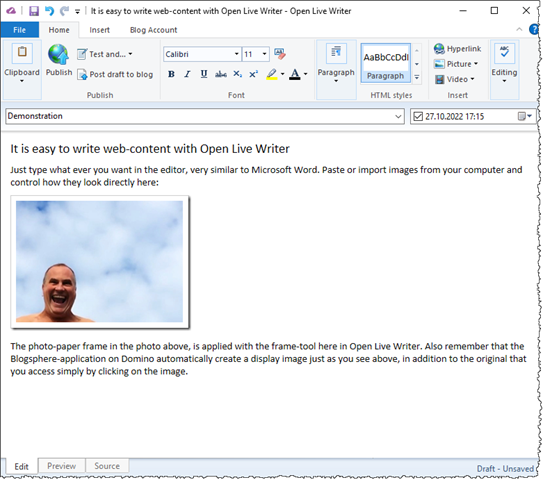Toggle the publish date checkbox

point(418,116)
